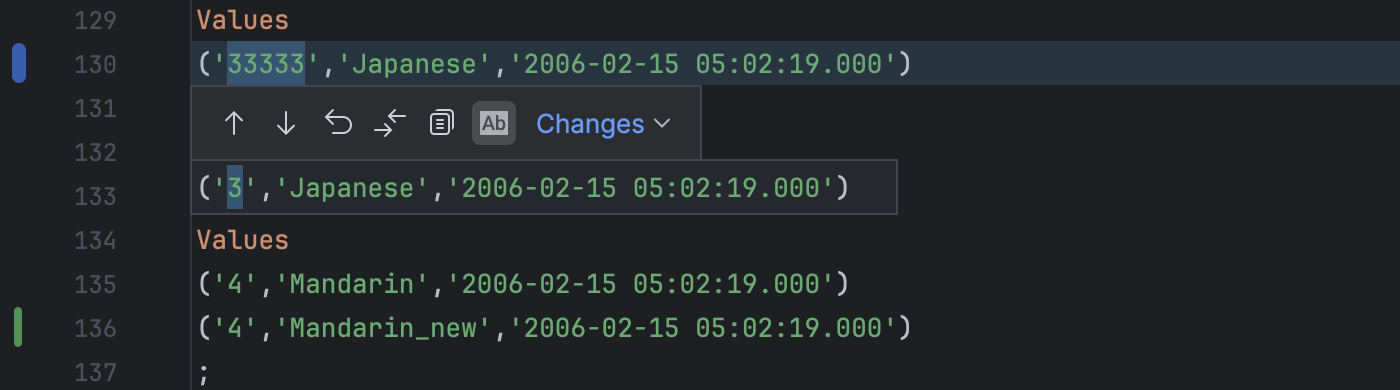
Task: Click the rollback change icon
Action: pos(339,123)
